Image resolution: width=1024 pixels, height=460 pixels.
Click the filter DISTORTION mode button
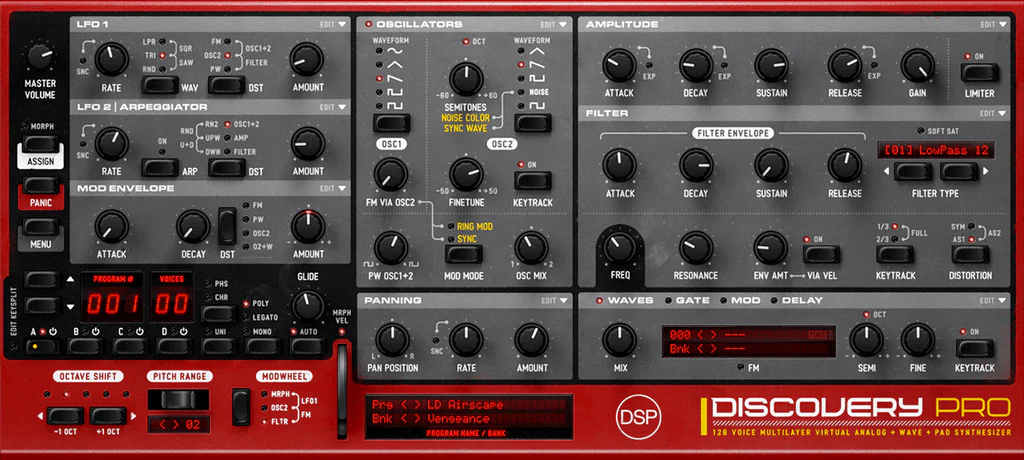(x=970, y=254)
